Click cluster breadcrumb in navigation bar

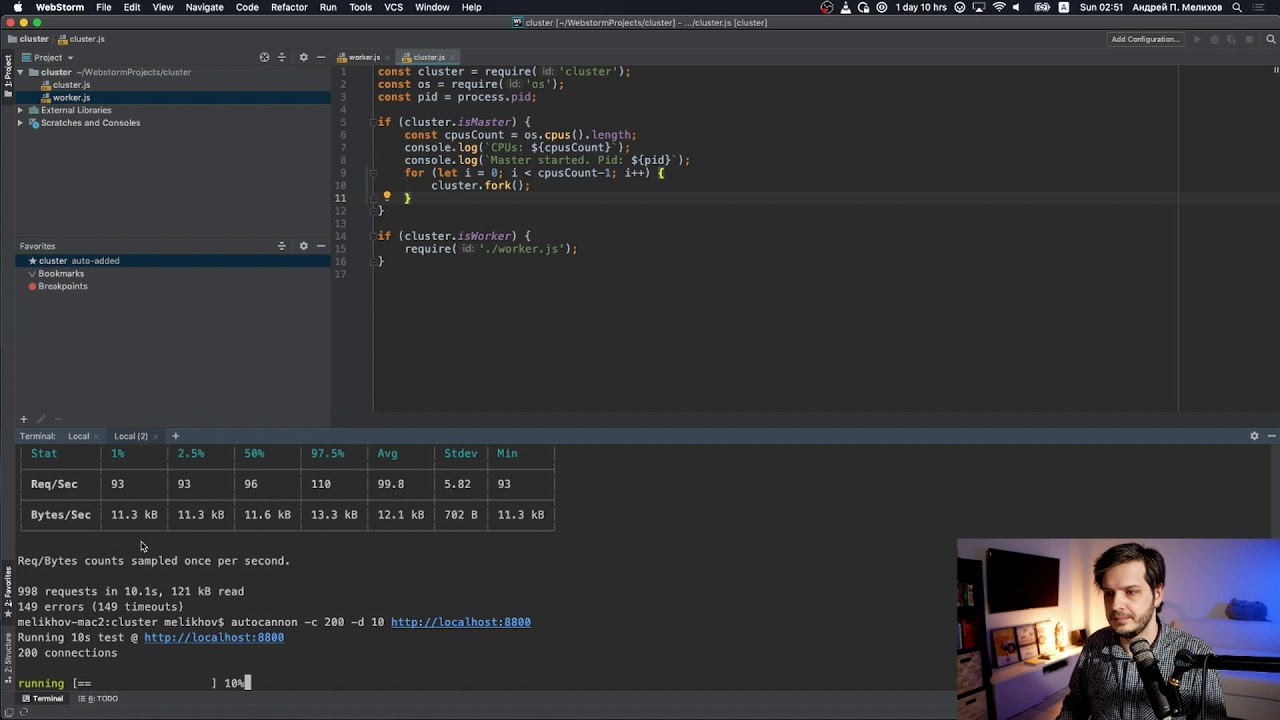click(x=27, y=39)
